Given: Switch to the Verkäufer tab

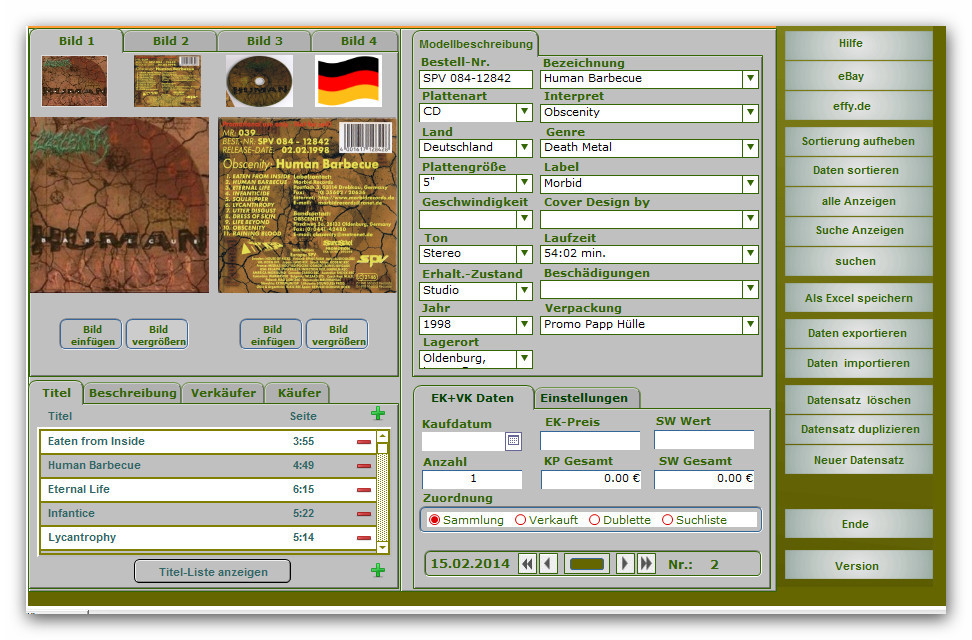Looking at the screenshot, I should (223, 393).
